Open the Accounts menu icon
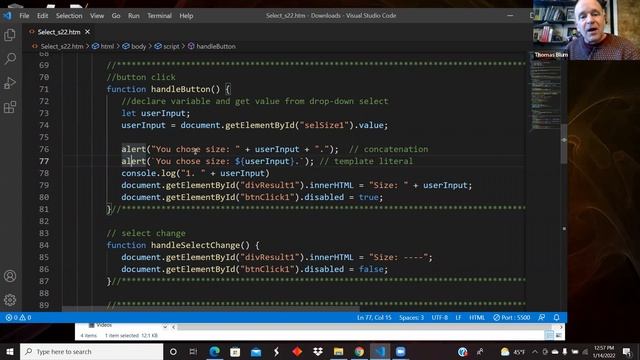 click(x=10, y=276)
